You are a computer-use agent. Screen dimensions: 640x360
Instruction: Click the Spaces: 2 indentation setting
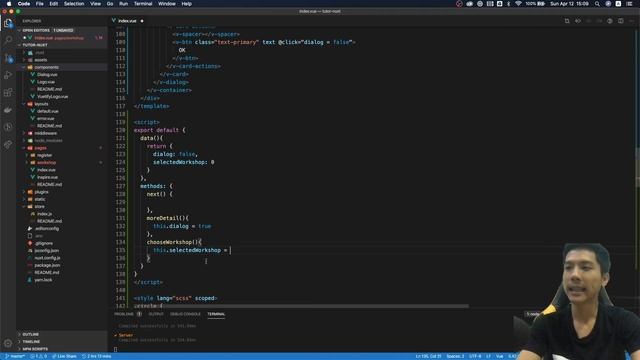click(x=455, y=356)
